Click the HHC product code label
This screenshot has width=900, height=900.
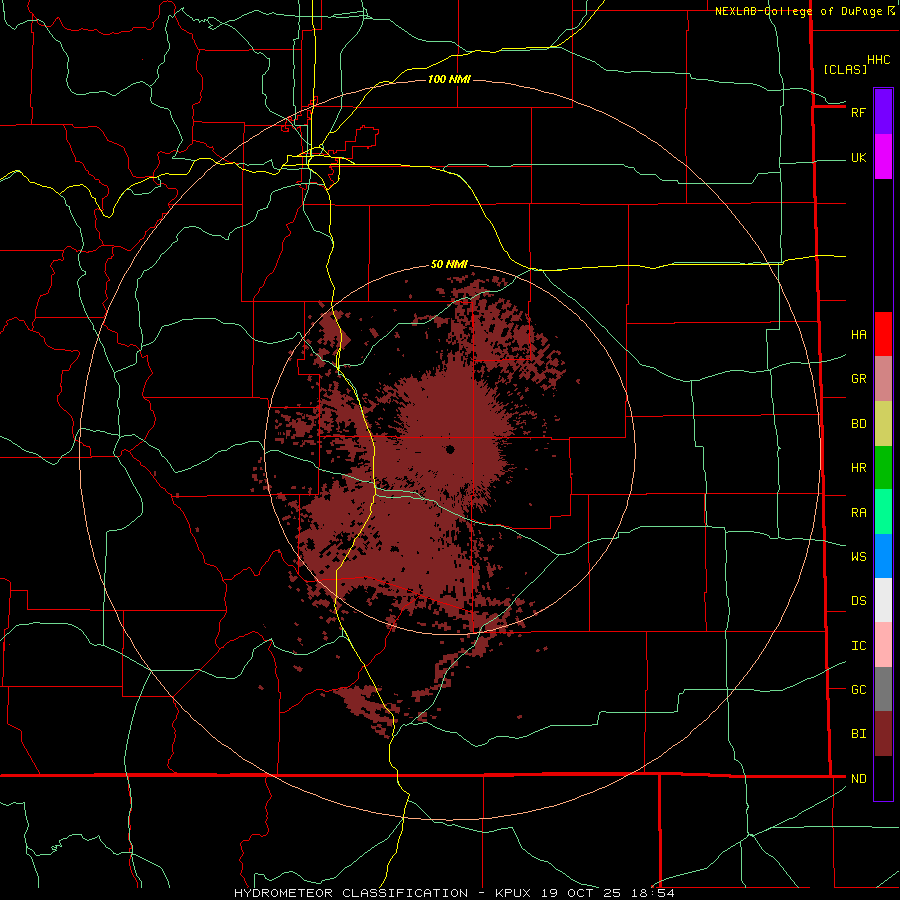[878, 60]
